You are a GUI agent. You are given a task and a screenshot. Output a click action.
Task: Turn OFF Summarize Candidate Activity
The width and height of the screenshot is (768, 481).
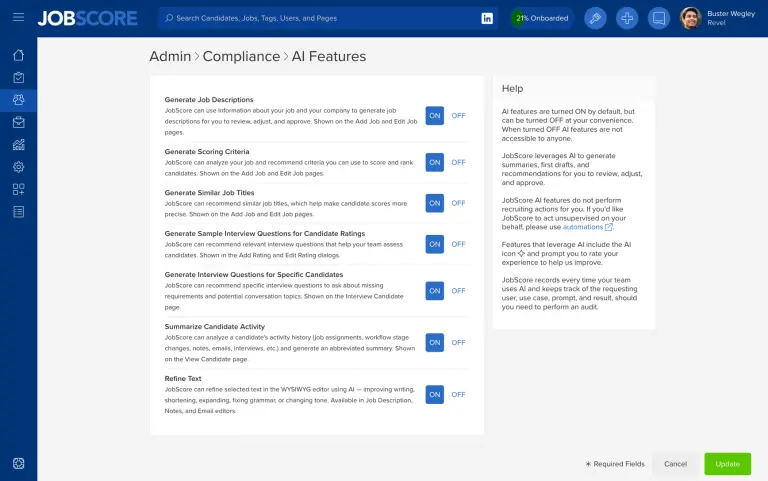[458, 342]
